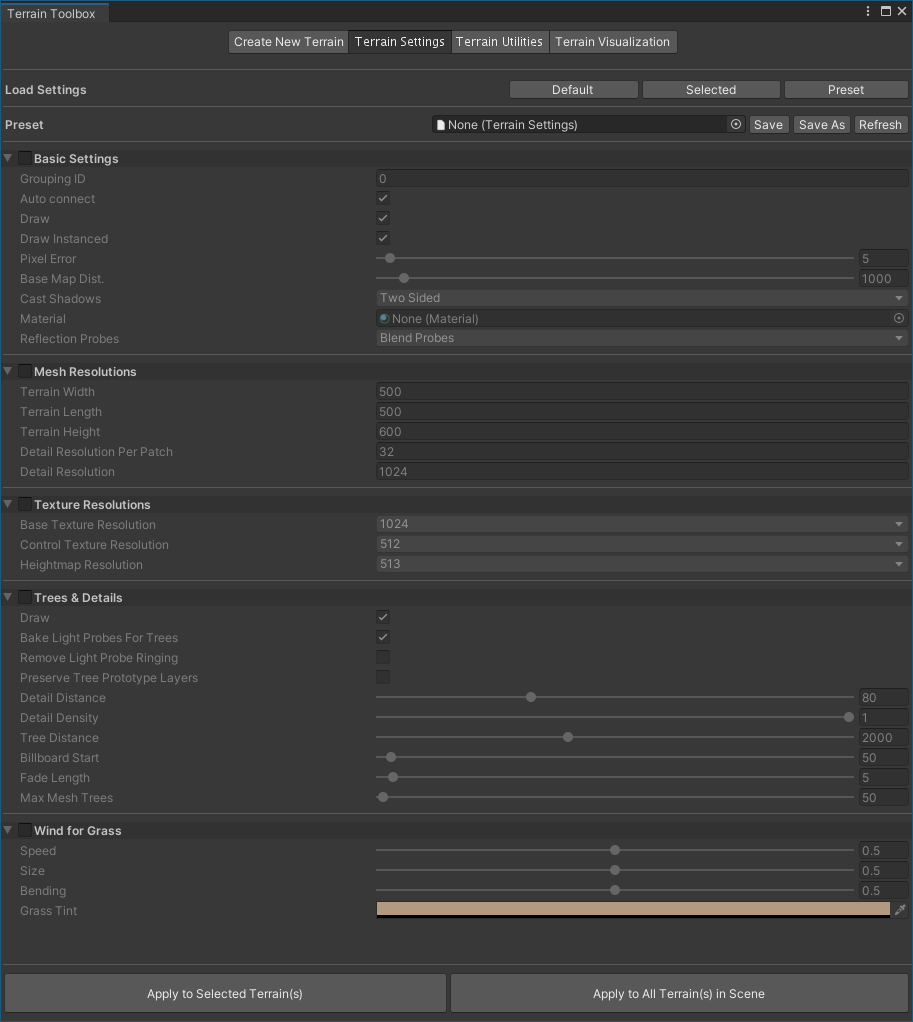This screenshot has width=913, height=1022.
Task: Open the Heightmap Resolution dropdown
Action: 641,564
